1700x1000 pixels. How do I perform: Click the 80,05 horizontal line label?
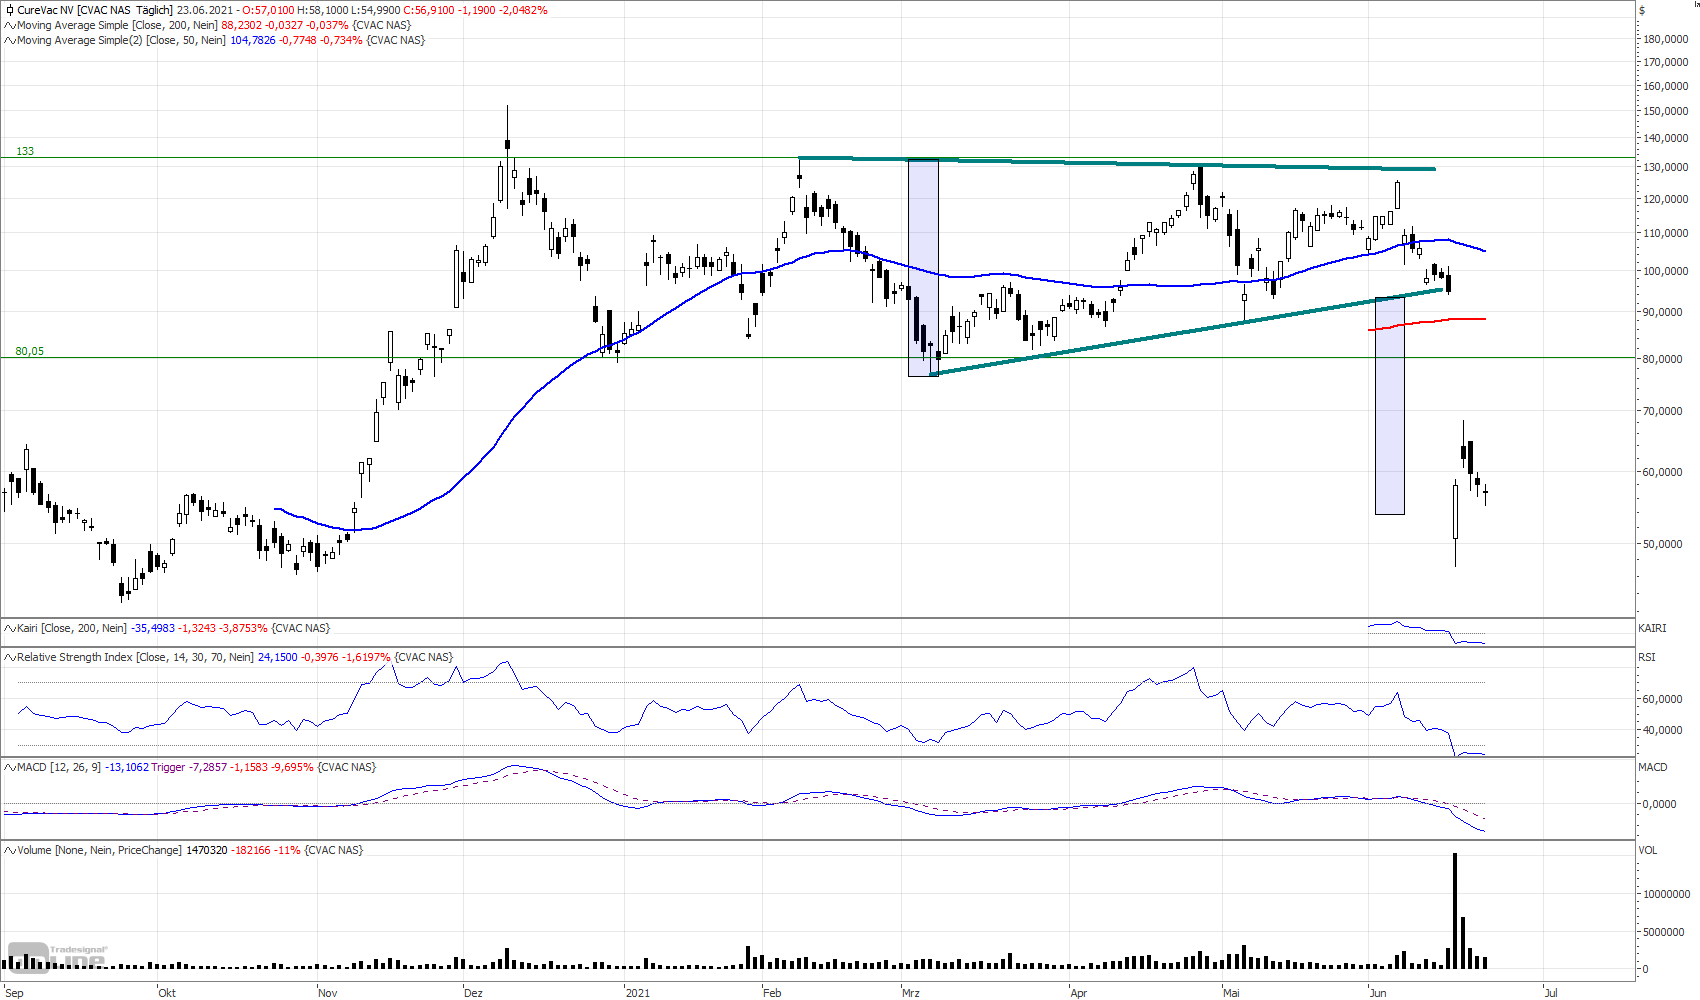pos(29,351)
